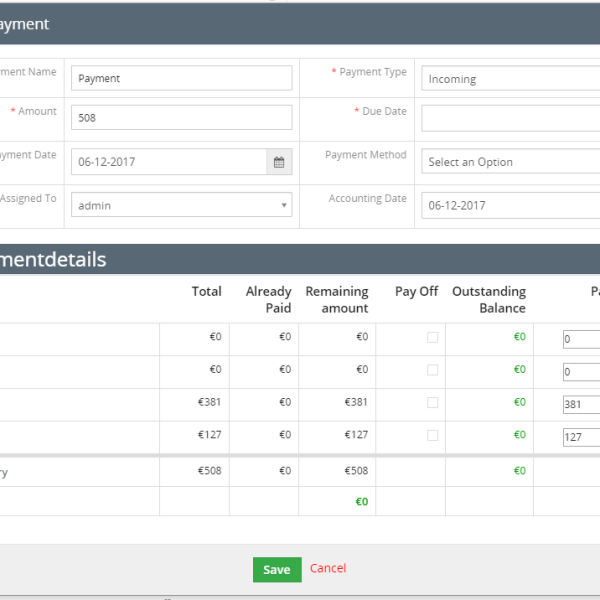
Task: Expand the Payment Type dropdown set to Incoming
Action: pyautogui.click(x=510, y=78)
